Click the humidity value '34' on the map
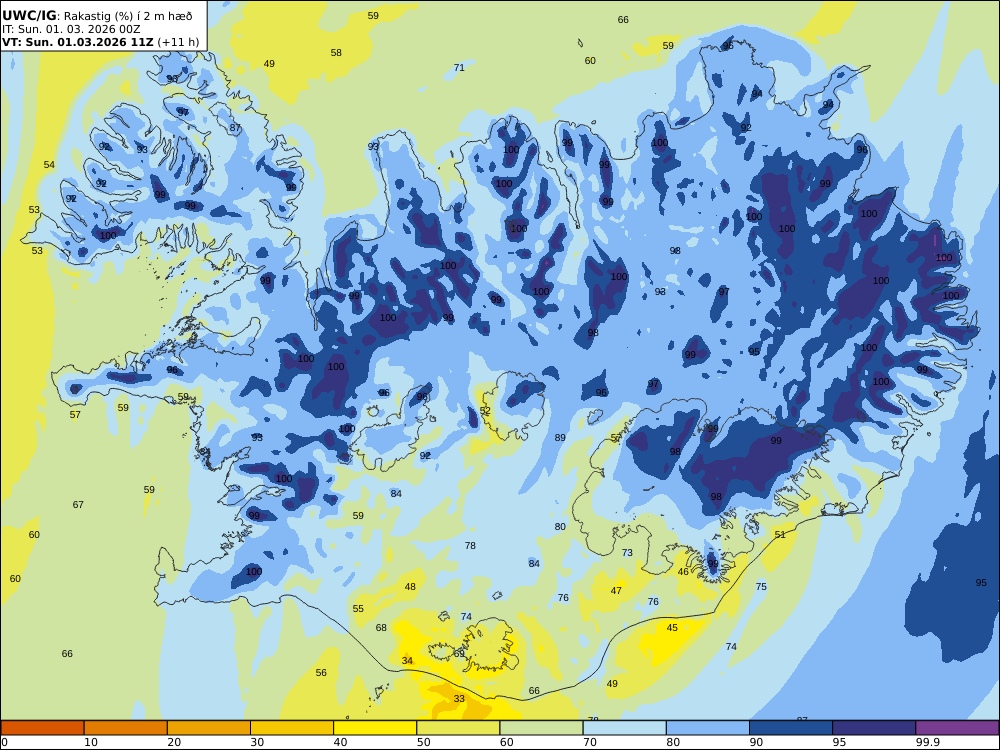Image resolution: width=1000 pixels, height=750 pixels. coord(408,661)
